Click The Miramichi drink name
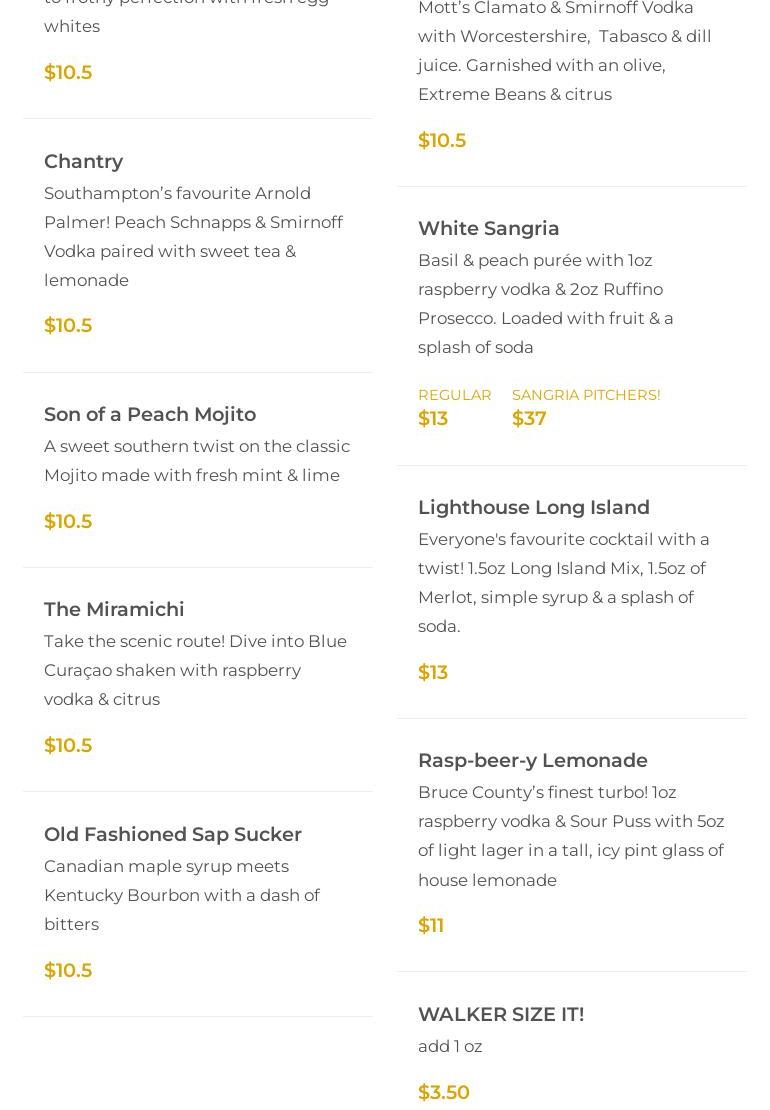The image size is (770, 1110). tap(114, 609)
